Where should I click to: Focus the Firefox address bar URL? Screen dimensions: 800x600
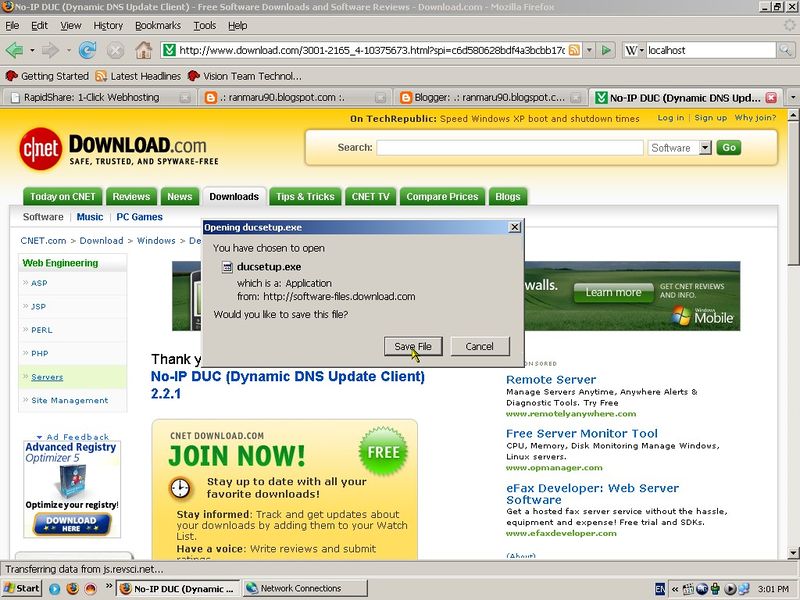pos(372,50)
